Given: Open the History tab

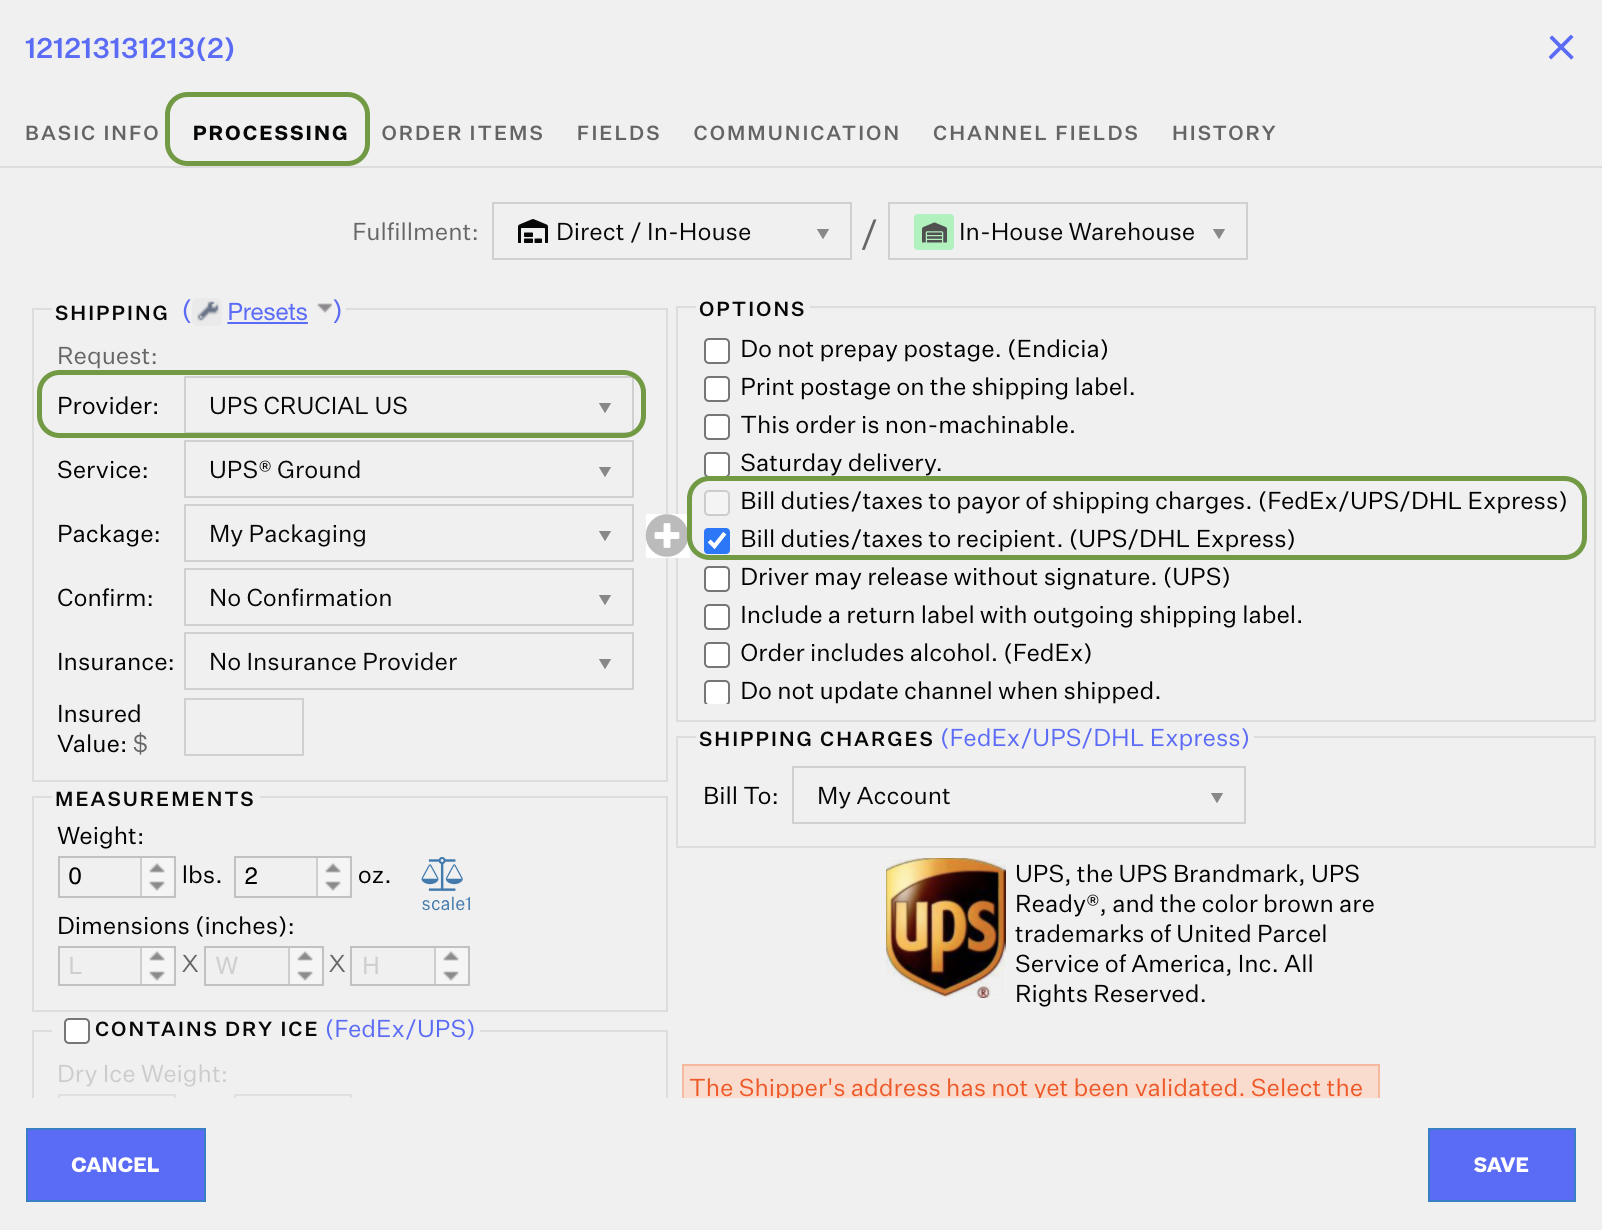Looking at the screenshot, I should 1224,133.
